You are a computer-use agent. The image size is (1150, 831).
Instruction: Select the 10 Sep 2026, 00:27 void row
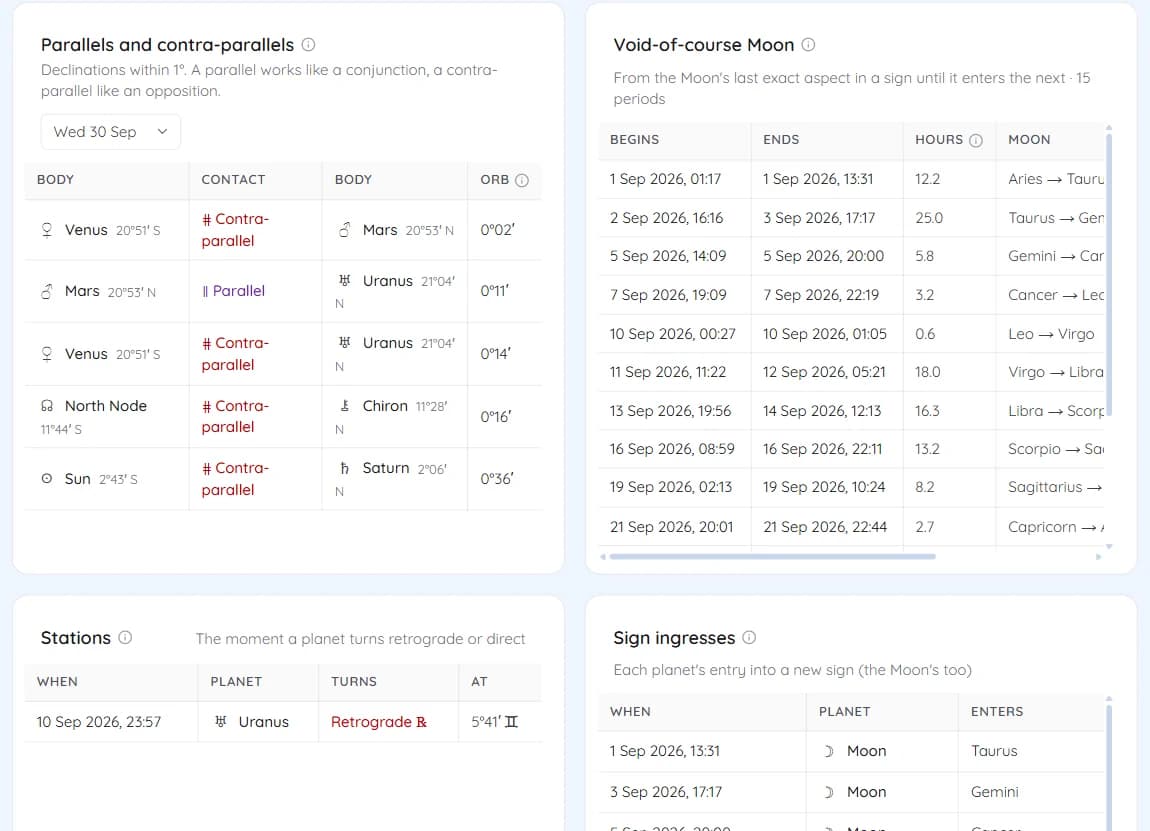(851, 334)
